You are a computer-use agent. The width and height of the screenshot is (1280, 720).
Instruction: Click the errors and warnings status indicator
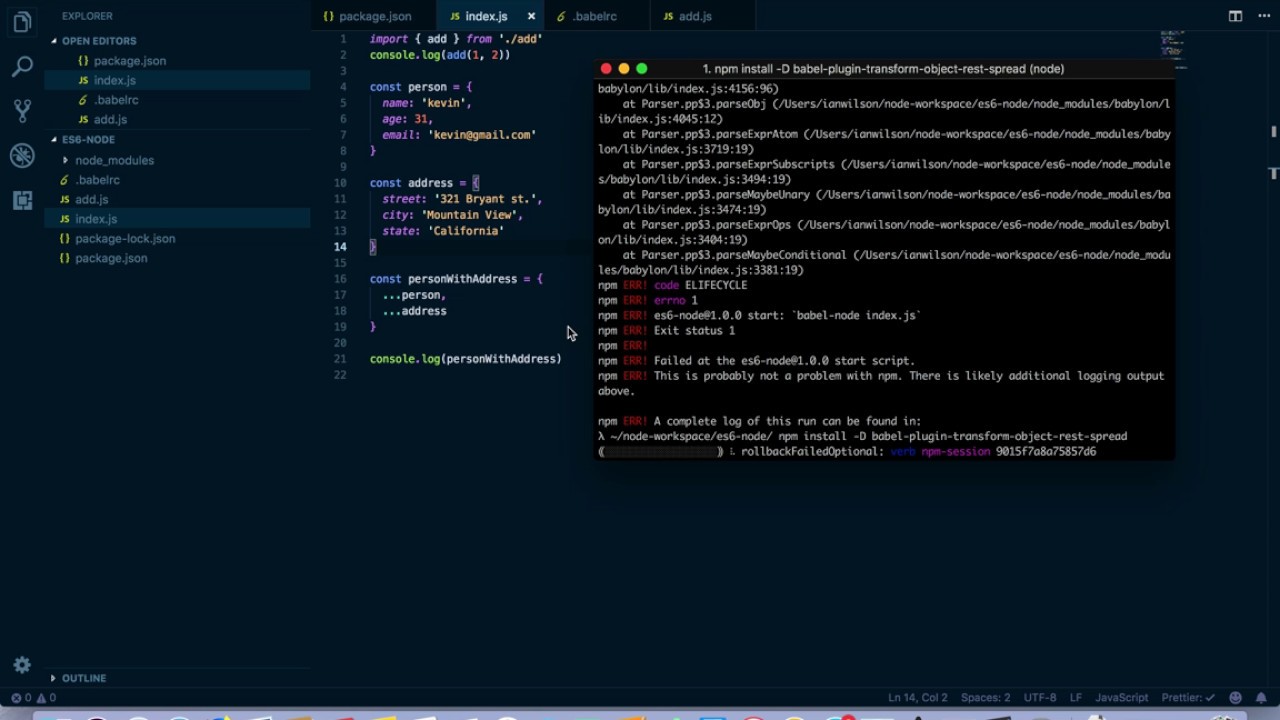[x=33, y=698]
